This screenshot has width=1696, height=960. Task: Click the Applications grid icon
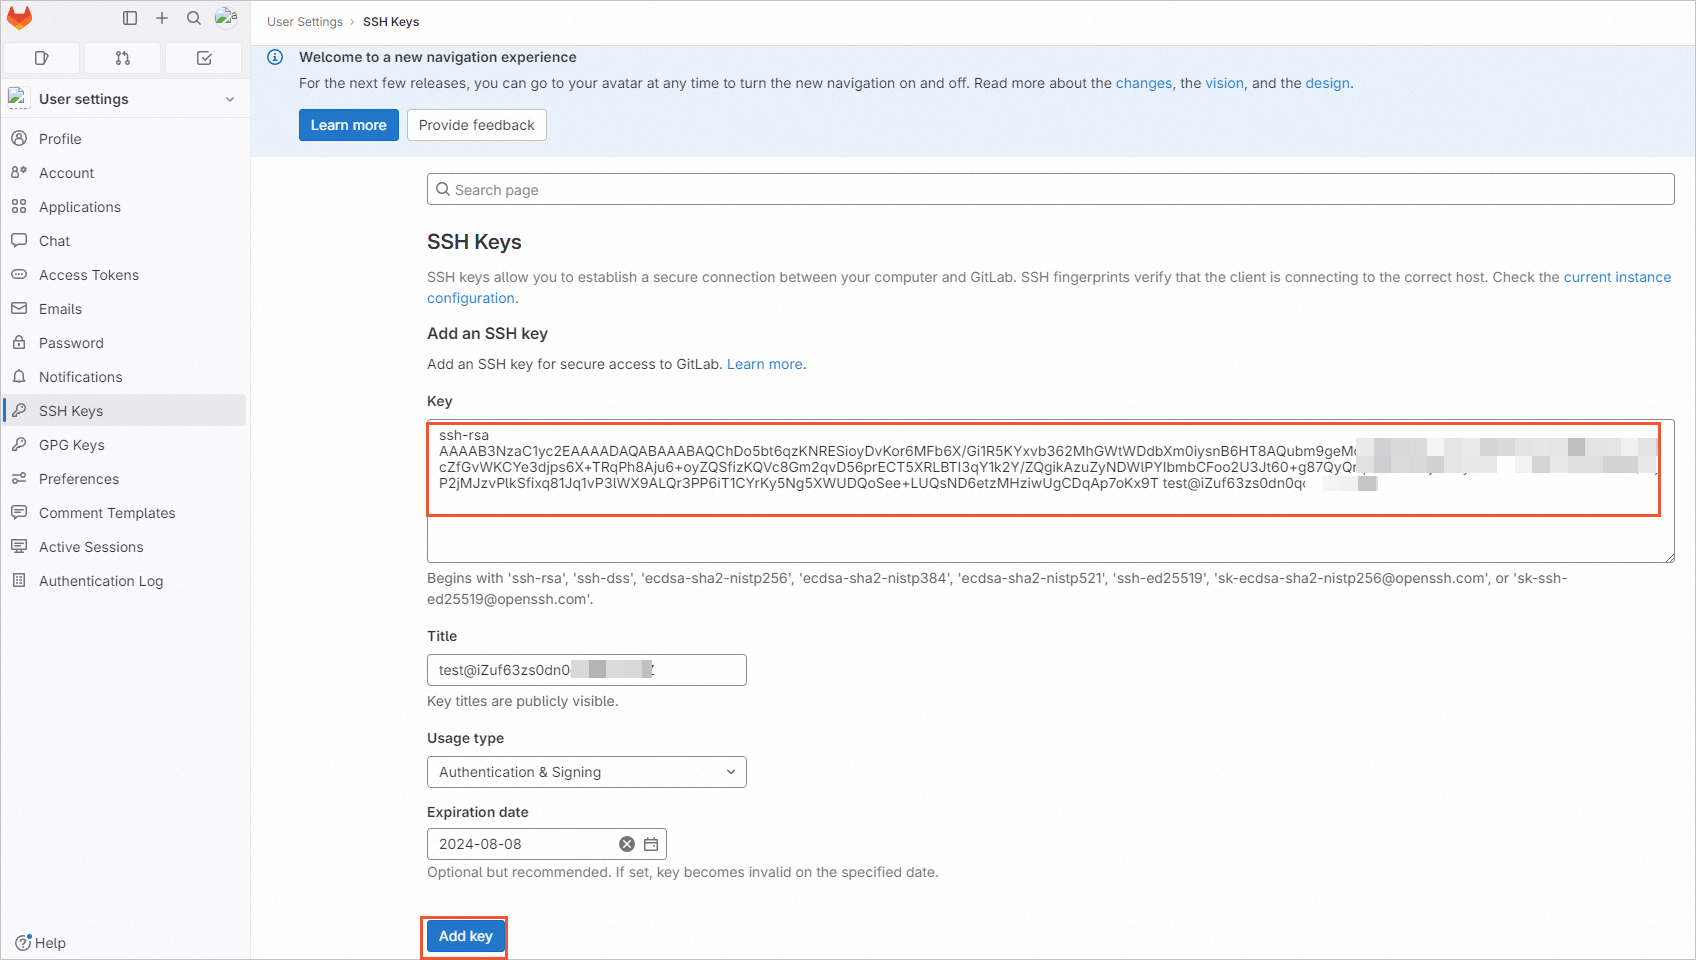point(19,206)
